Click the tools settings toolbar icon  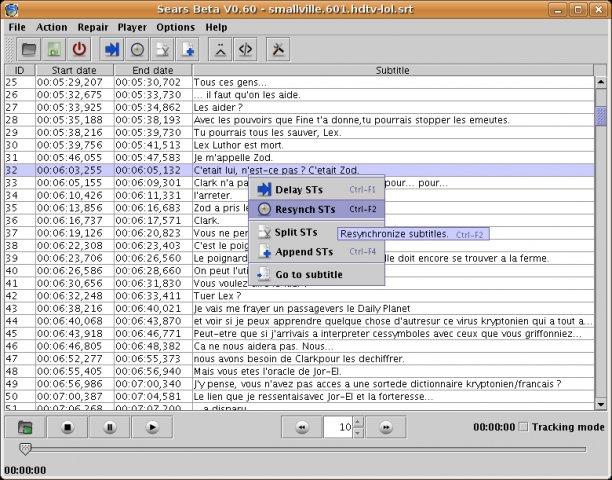pos(278,50)
